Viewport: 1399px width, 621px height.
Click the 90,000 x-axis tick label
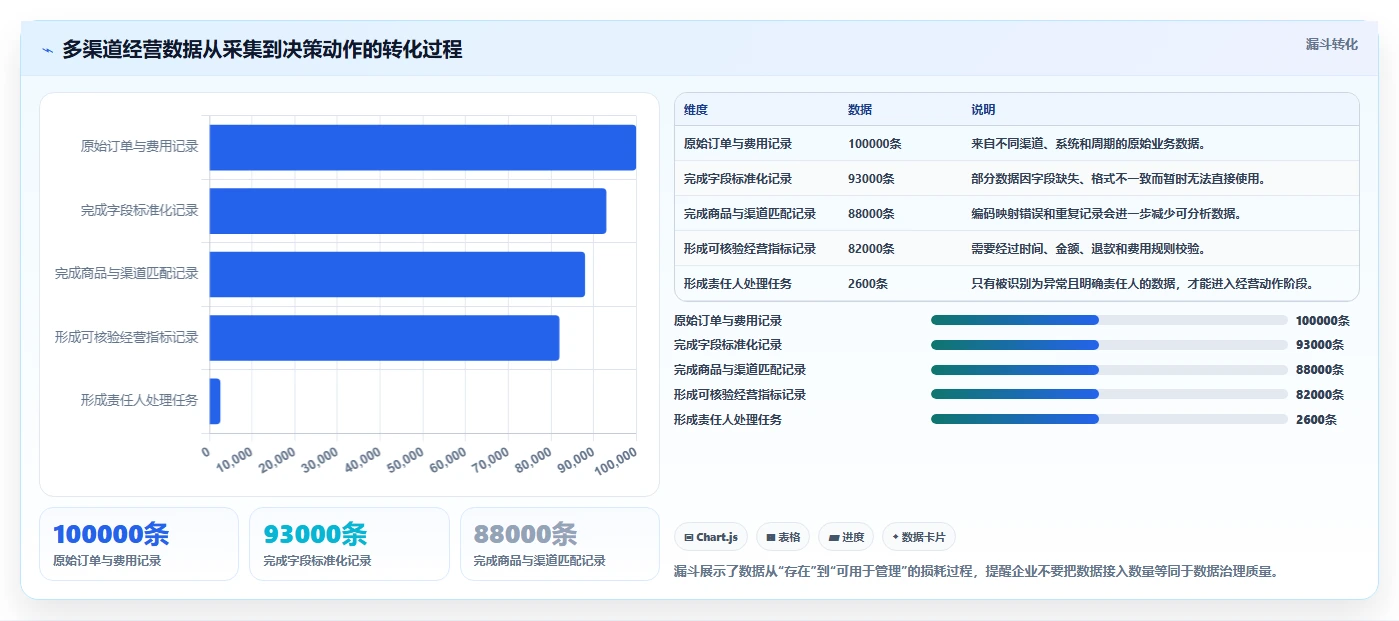(576, 462)
